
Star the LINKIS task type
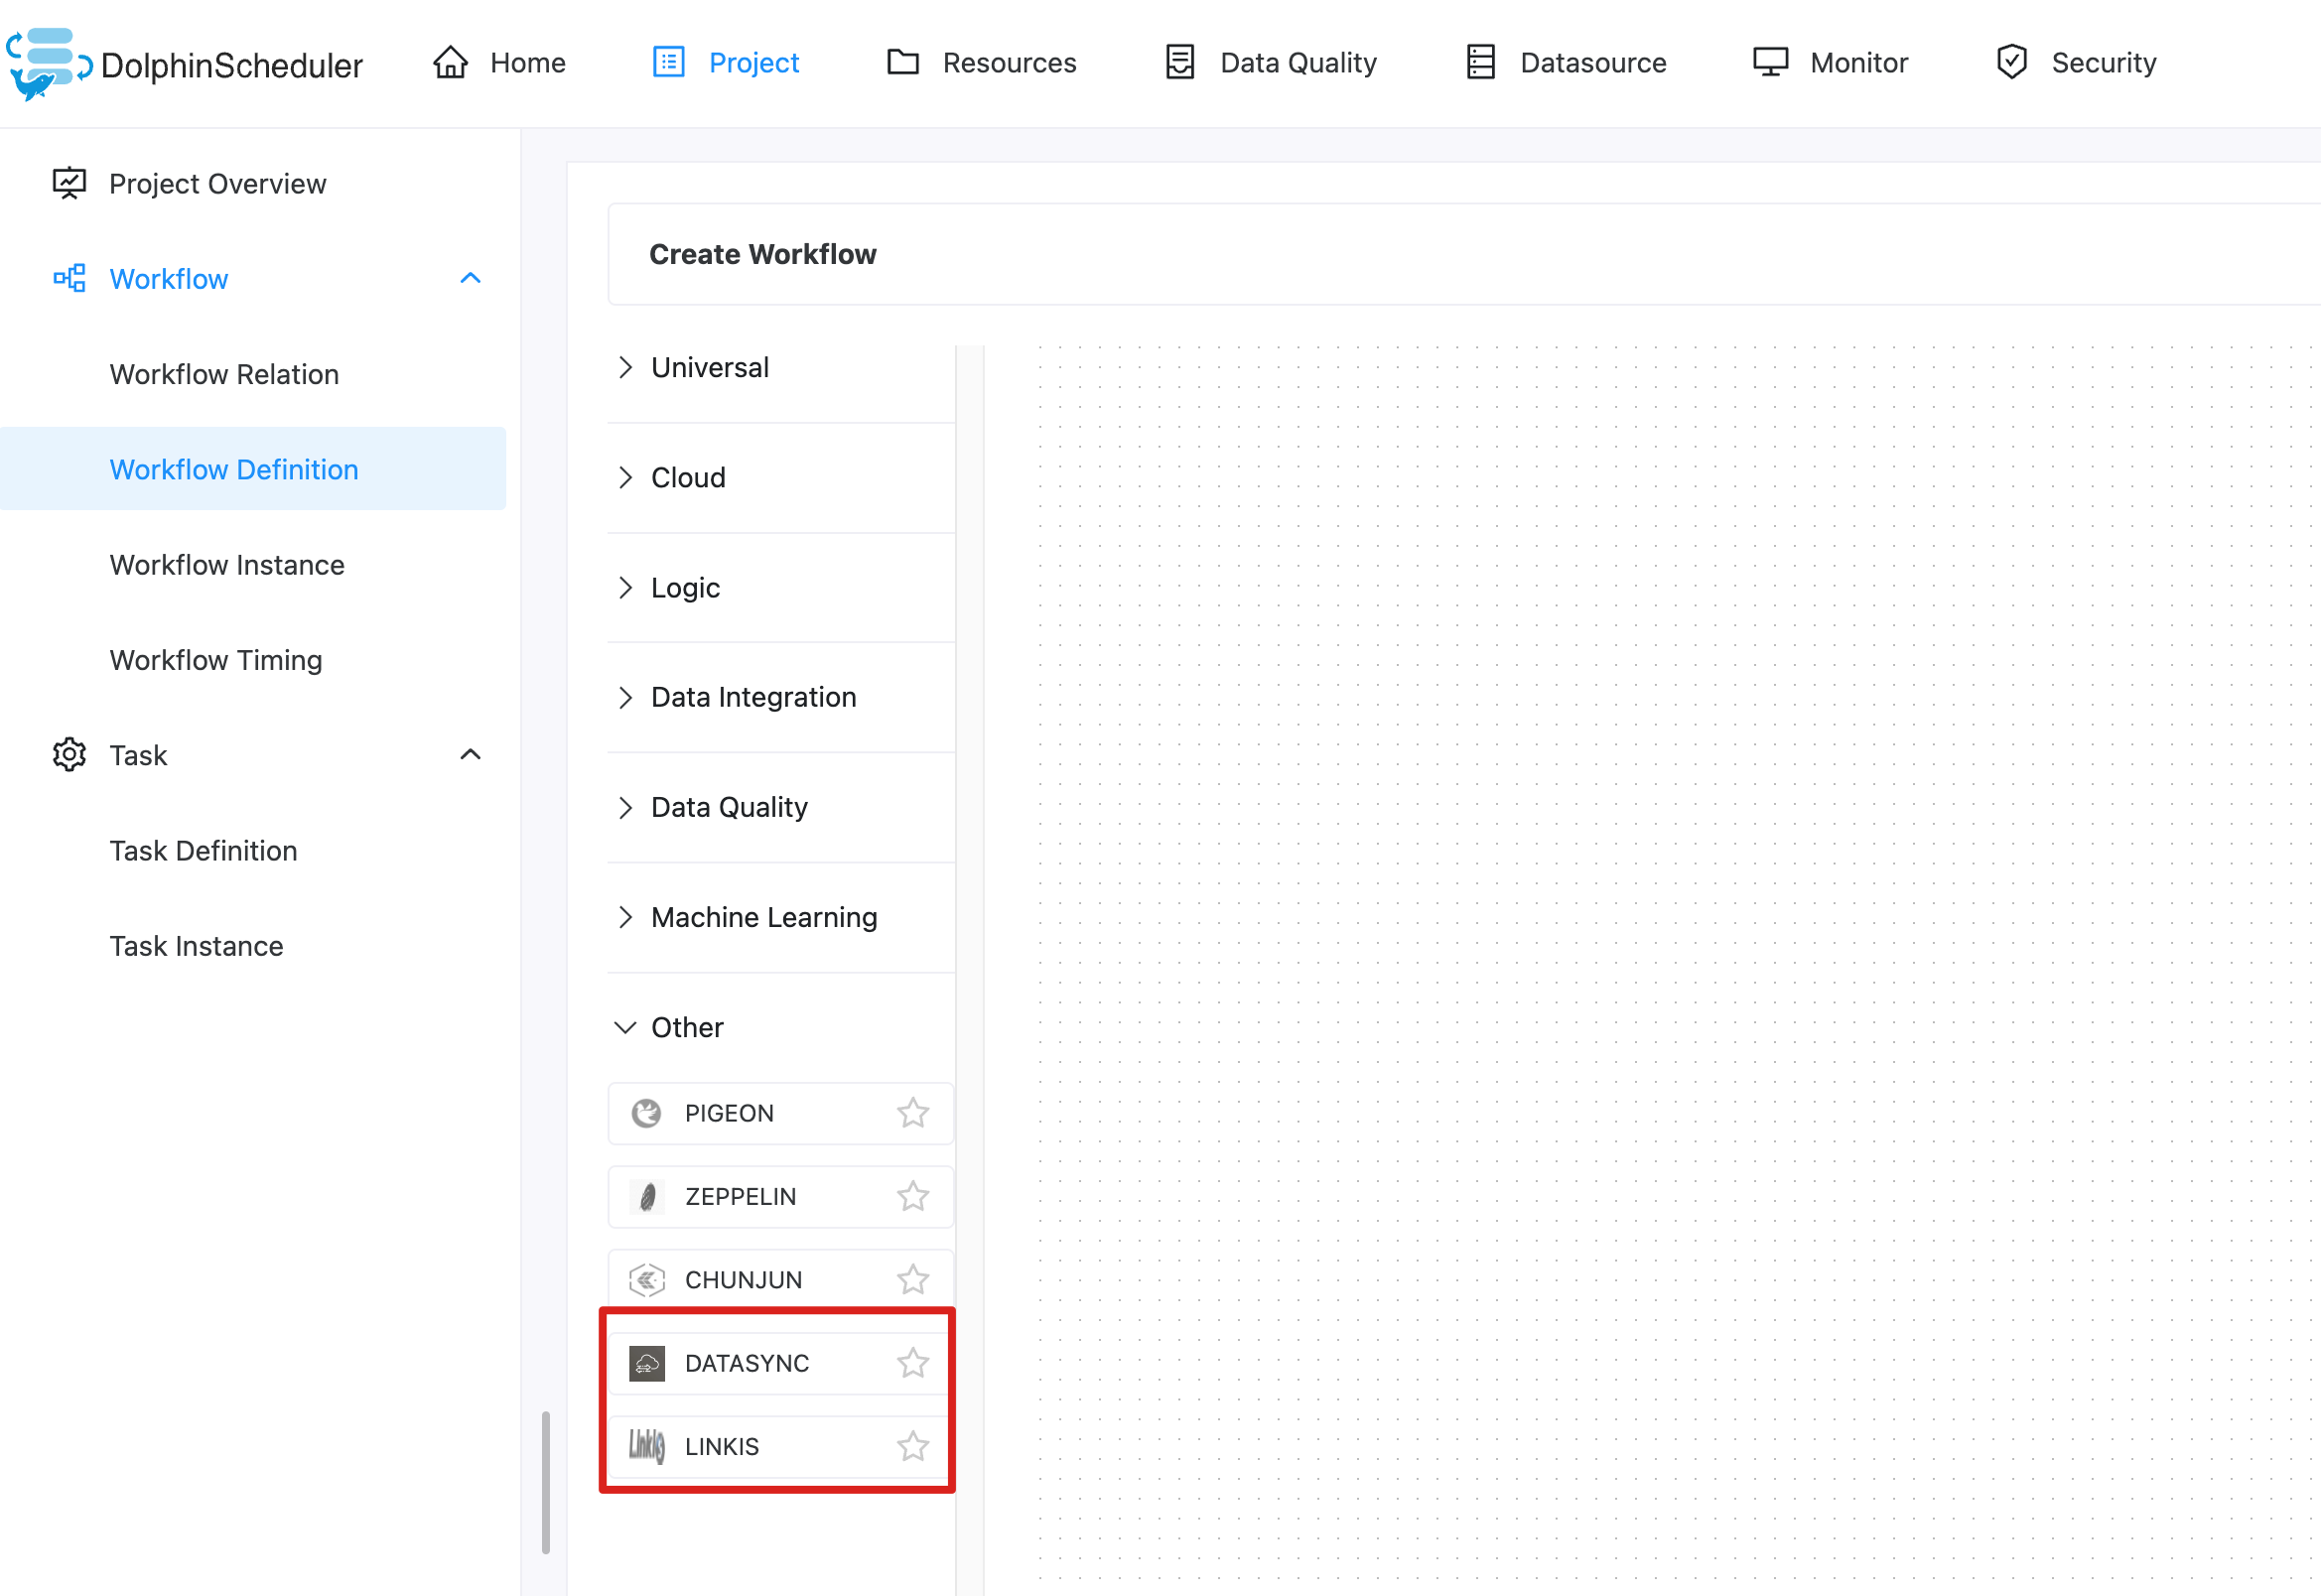point(912,1446)
